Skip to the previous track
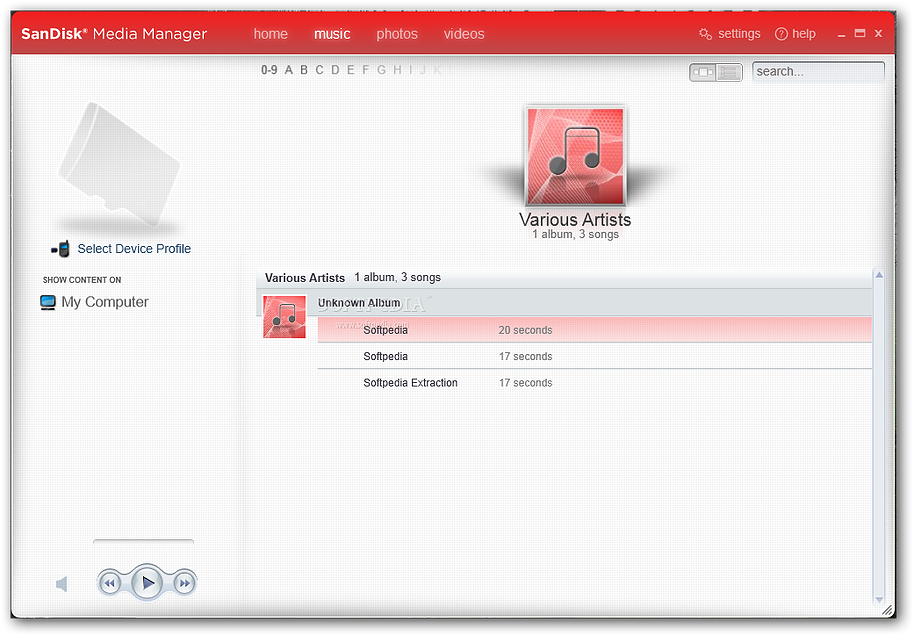914x635 pixels. [110, 583]
